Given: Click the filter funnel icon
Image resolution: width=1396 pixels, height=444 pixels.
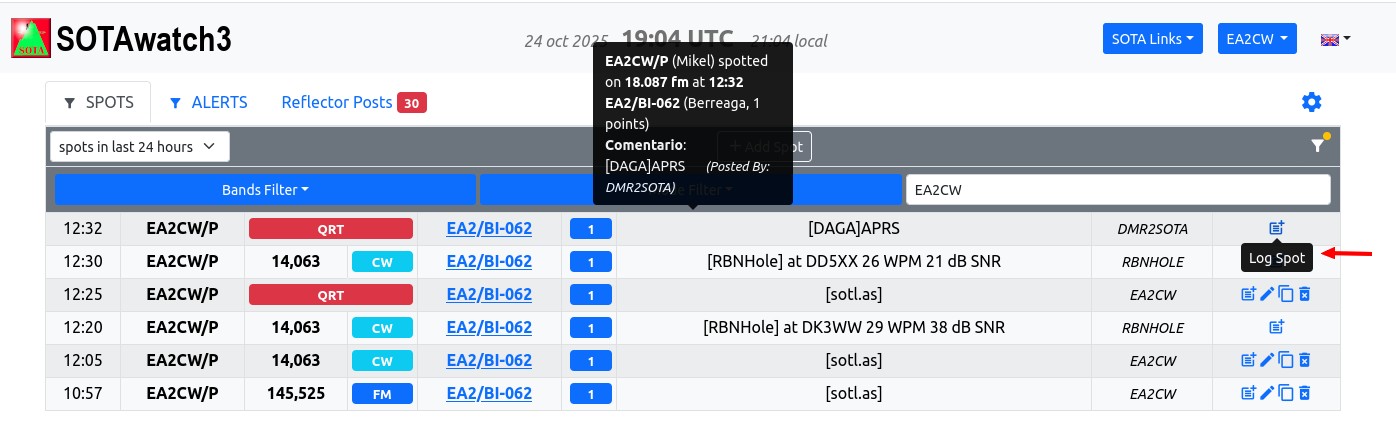Looking at the screenshot, I should click(x=1318, y=146).
